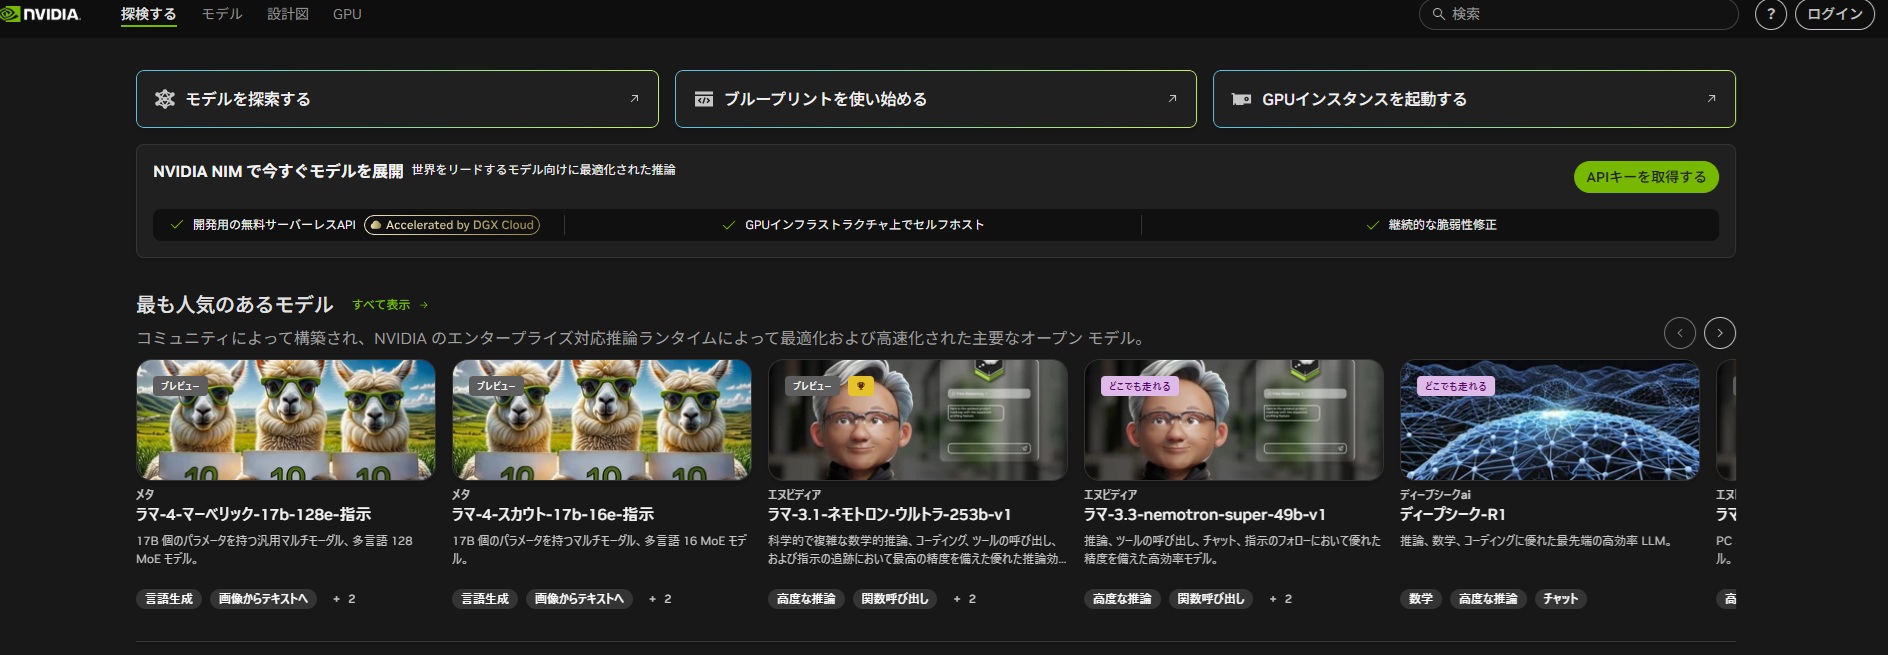Image resolution: width=1888 pixels, height=655 pixels.
Task: Expand + 2 tags on Maverick card
Action: coord(344,599)
